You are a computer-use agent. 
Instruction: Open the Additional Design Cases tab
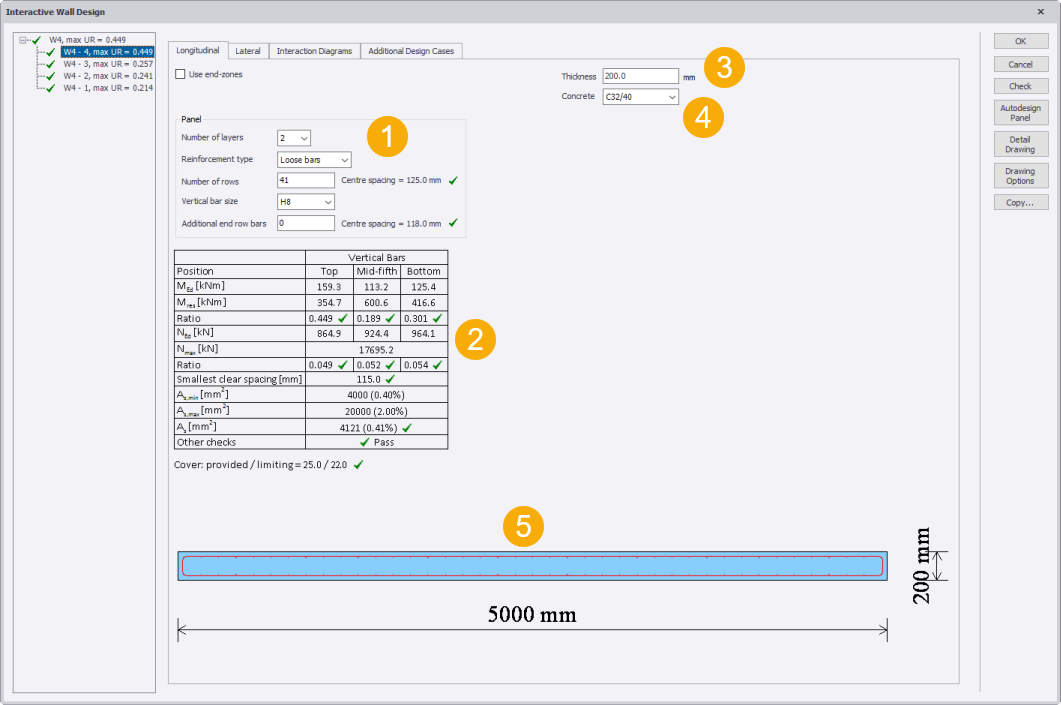(410, 51)
